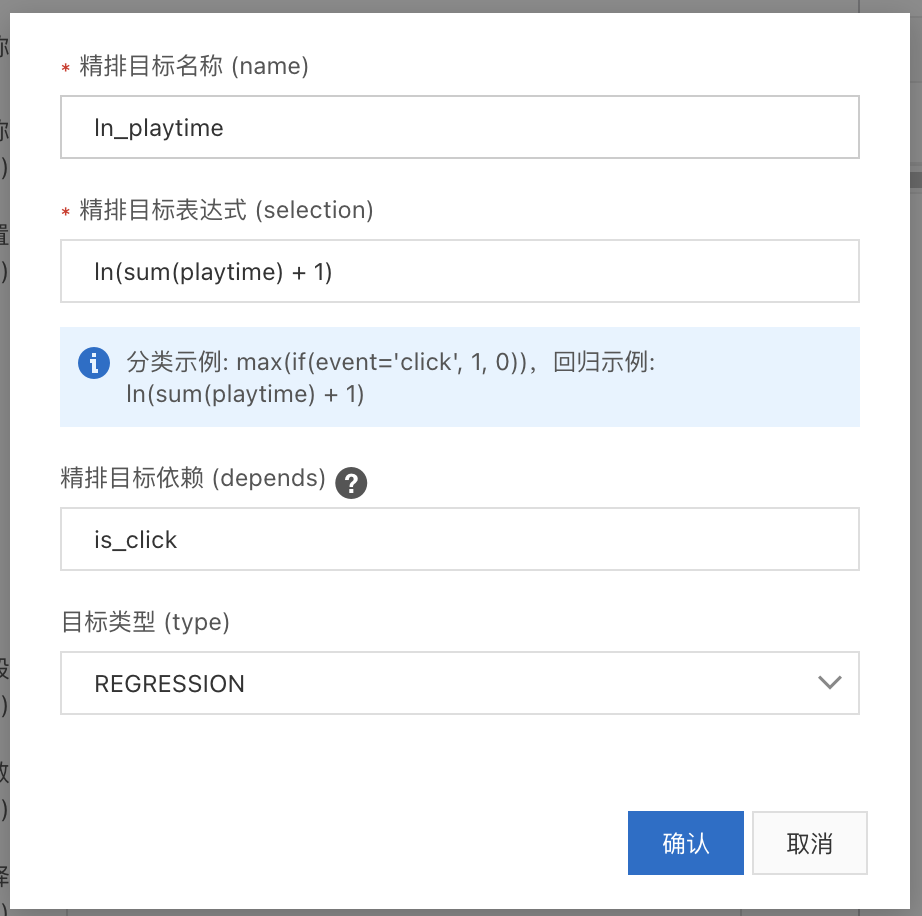The image size is (922, 916).
Task: Click the 目标类型 (type) label
Action: (145, 622)
